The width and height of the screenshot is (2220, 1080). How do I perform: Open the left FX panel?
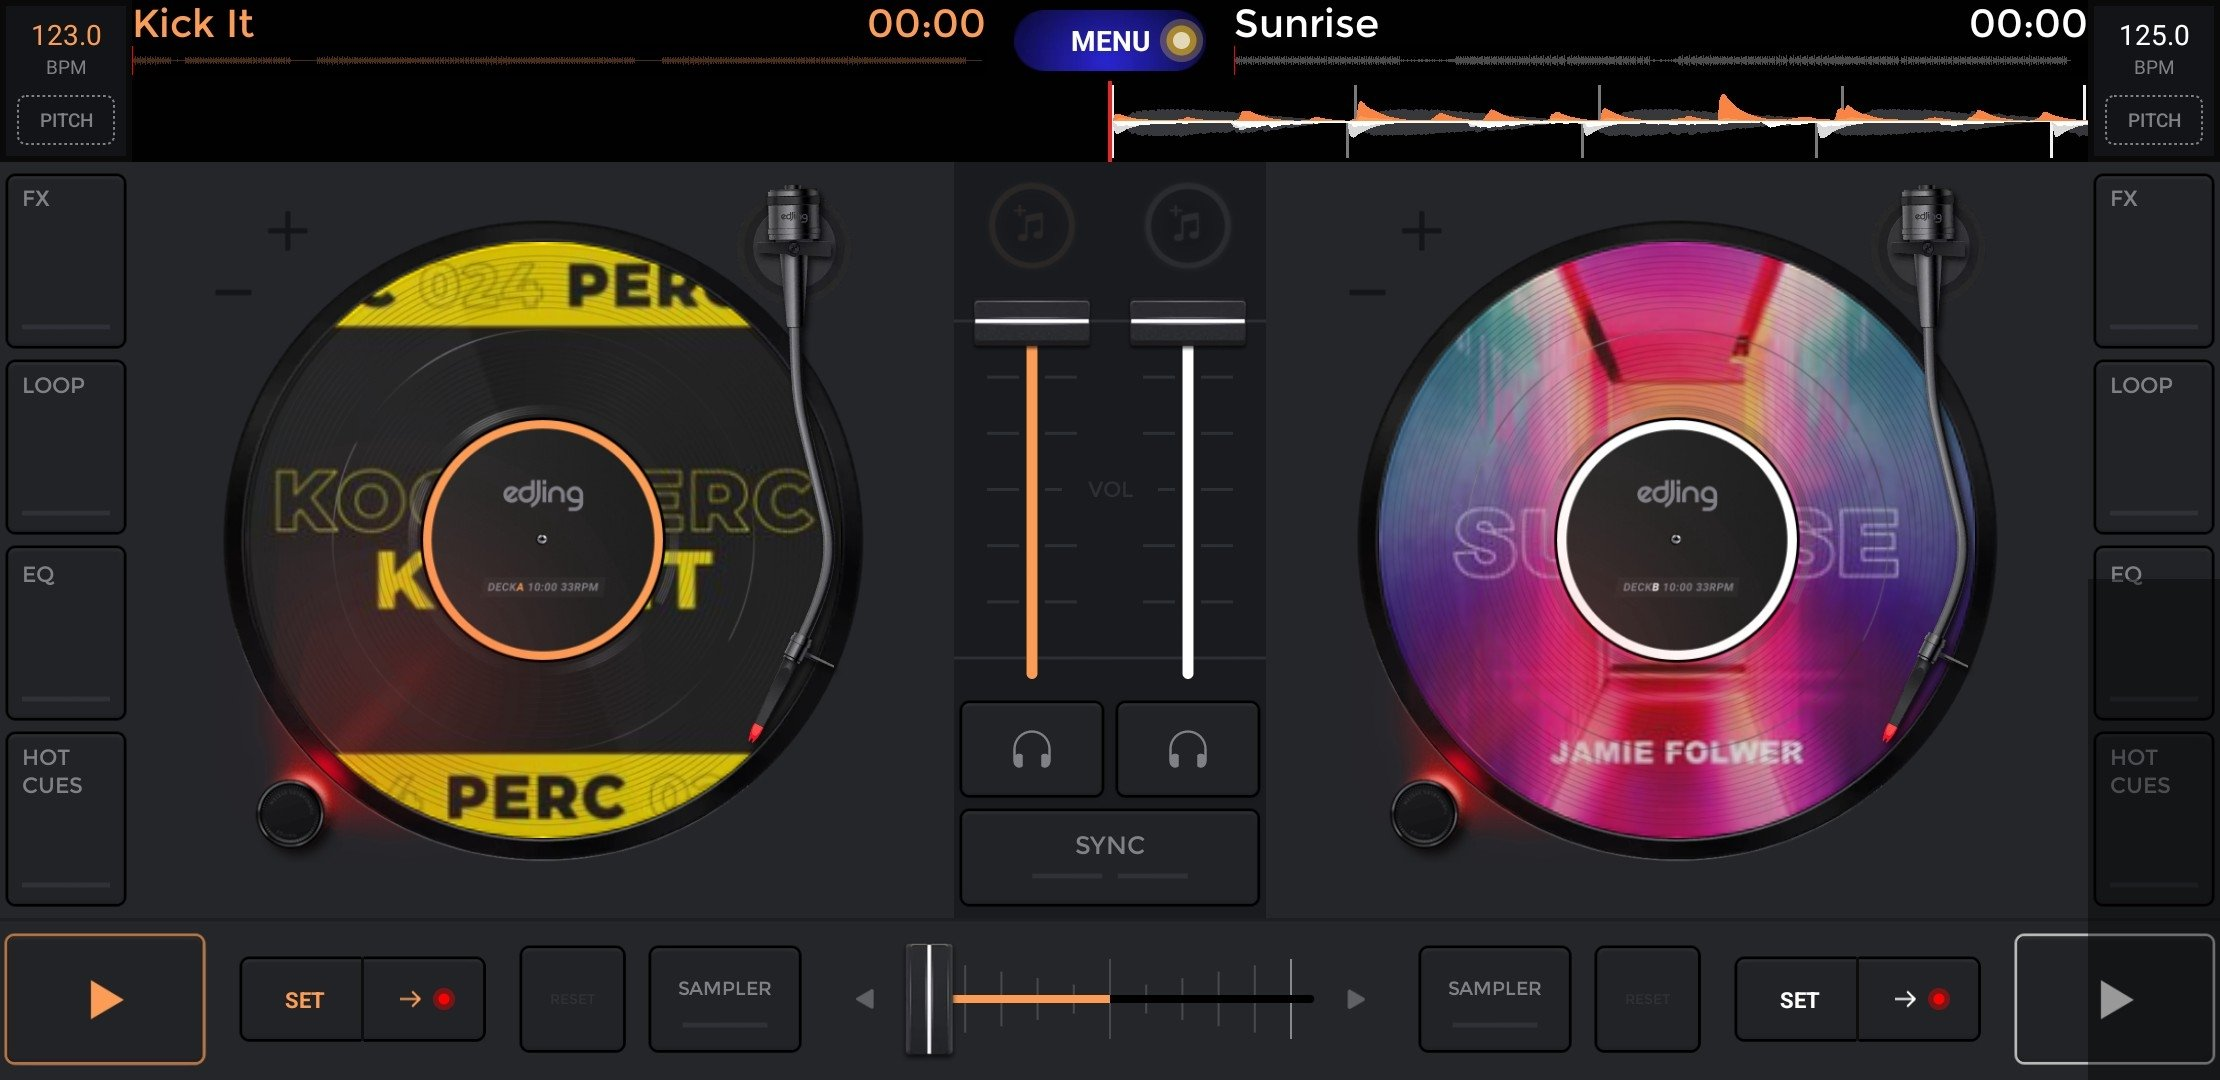[66, 260]
